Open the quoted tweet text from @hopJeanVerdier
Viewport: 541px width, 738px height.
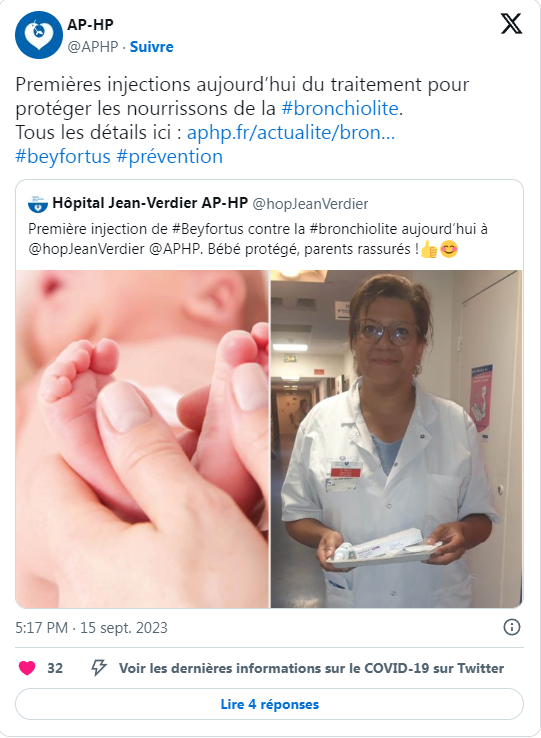point(258,239)
